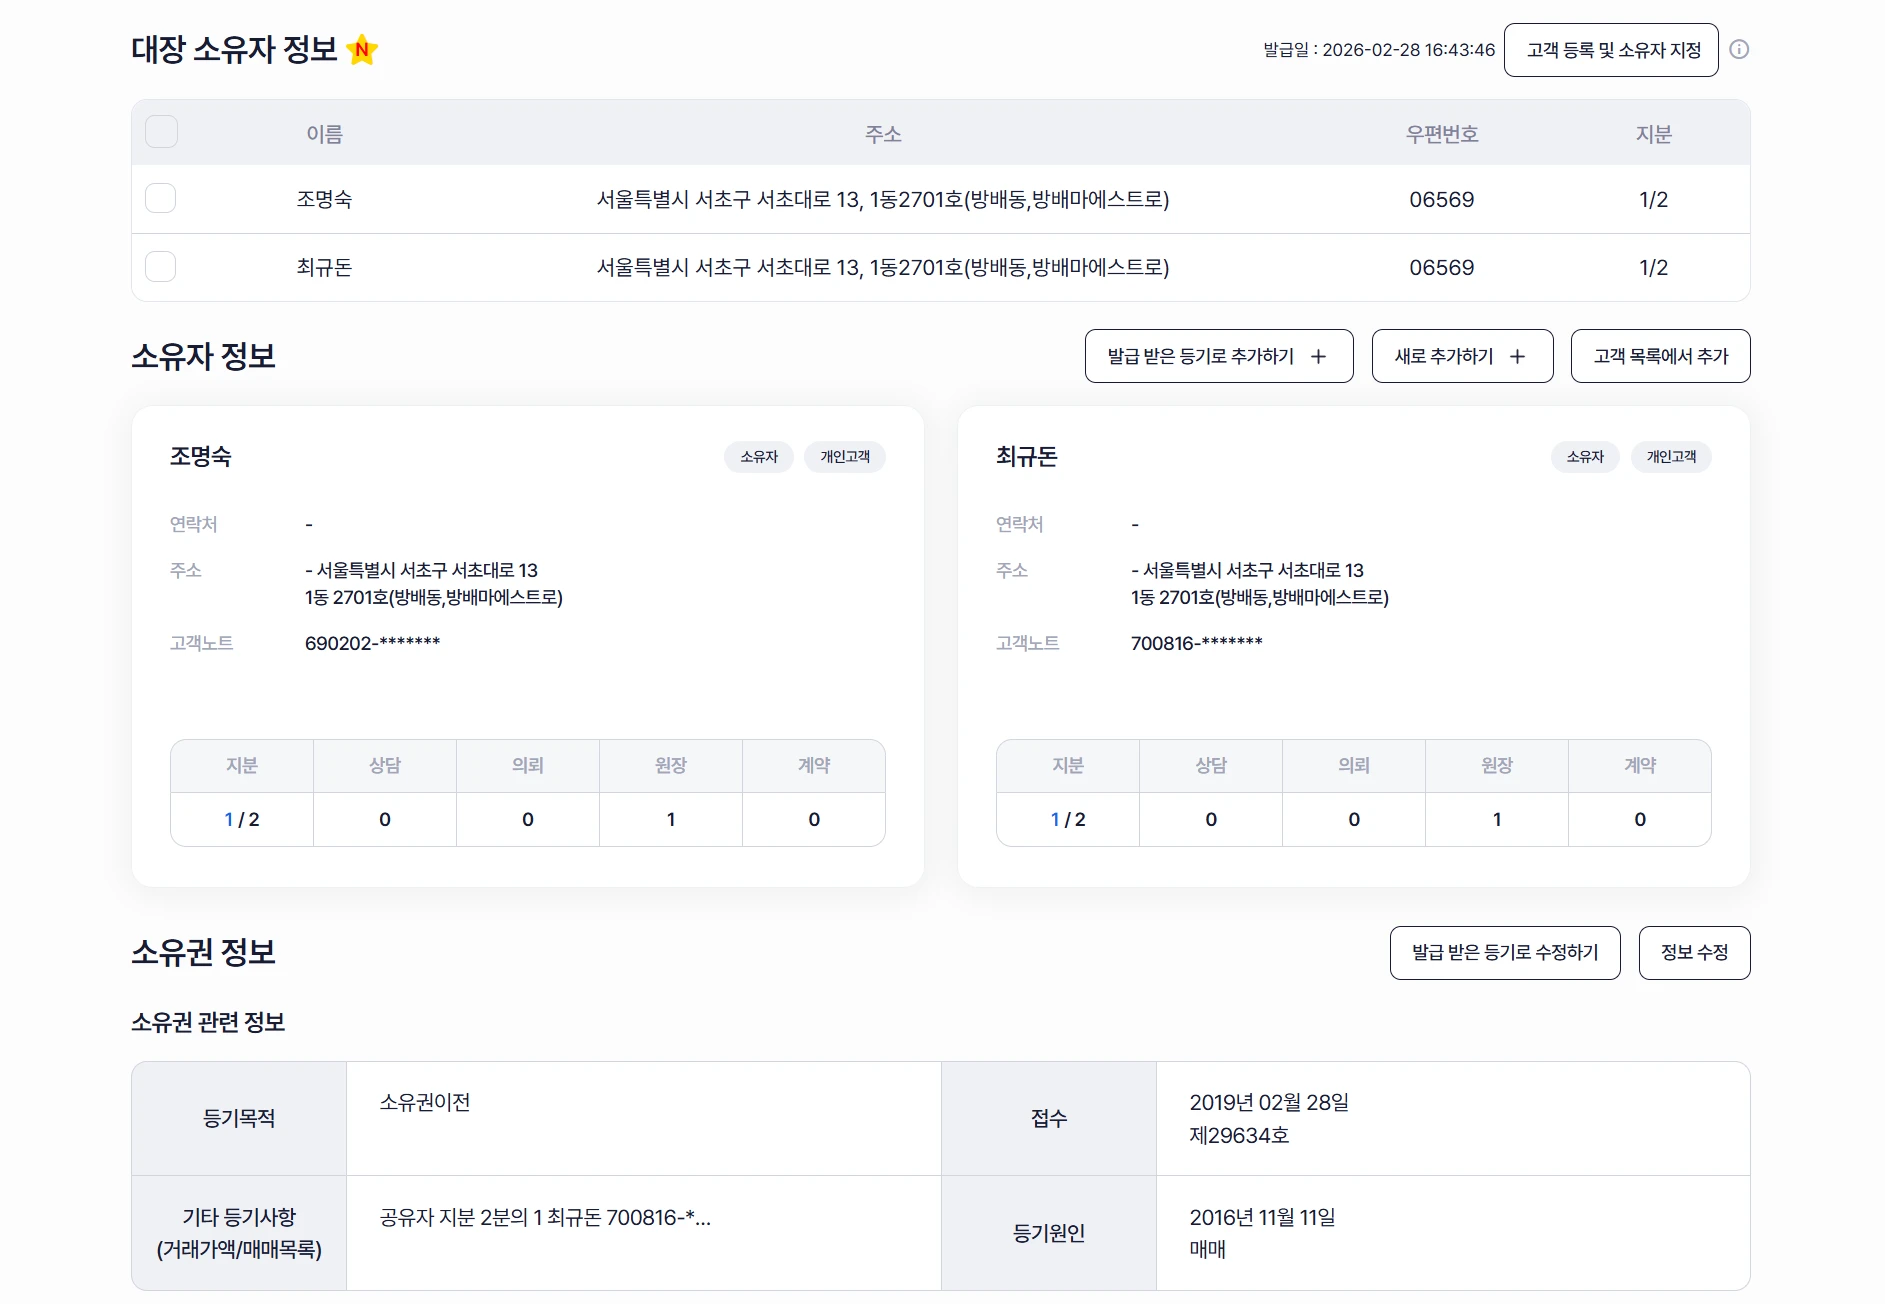Check the box for 조명숙 row
The image size is (1885, 1304).
point(161,198)
